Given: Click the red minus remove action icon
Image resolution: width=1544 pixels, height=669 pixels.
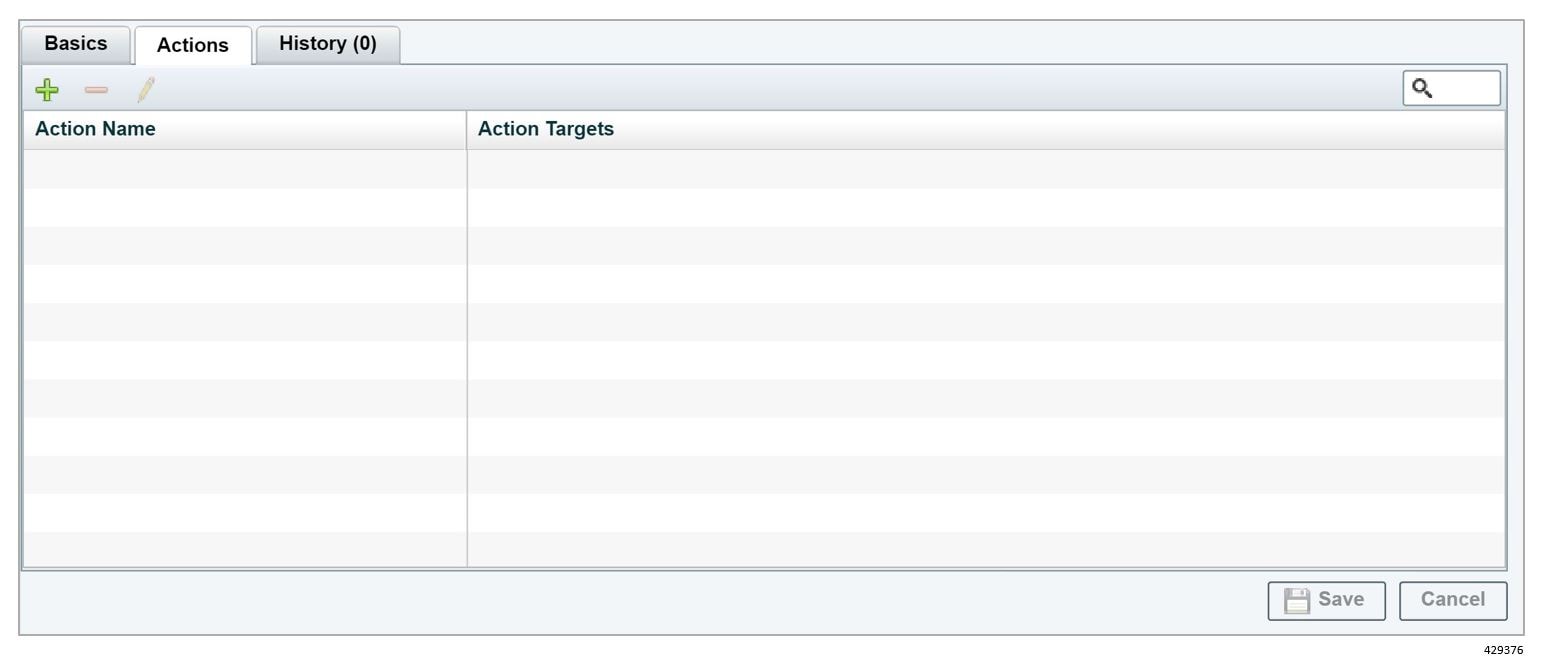Looking at the screenshot, I should click(96, 90).
